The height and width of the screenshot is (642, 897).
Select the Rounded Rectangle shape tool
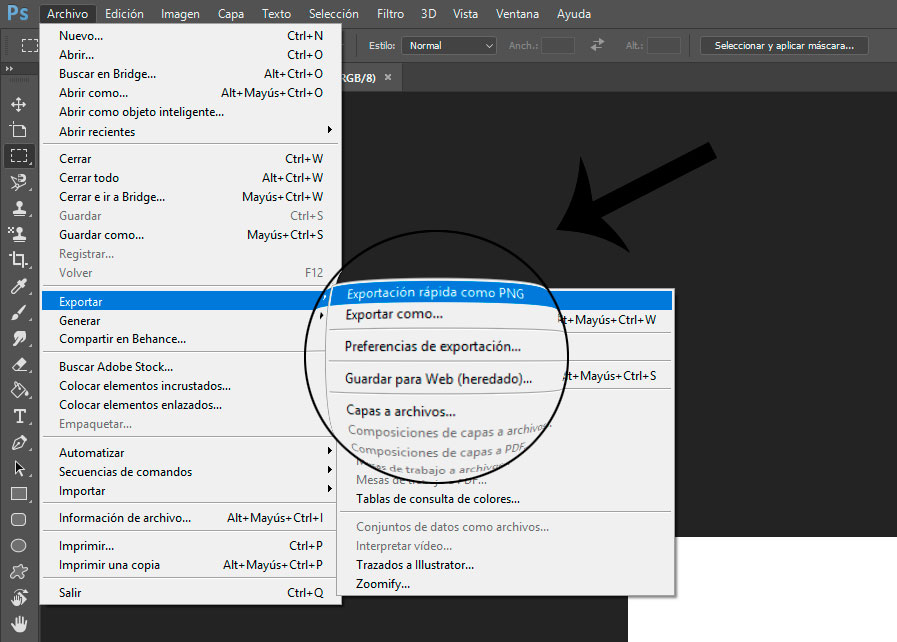pyautogui.click(x=18, y=520)
